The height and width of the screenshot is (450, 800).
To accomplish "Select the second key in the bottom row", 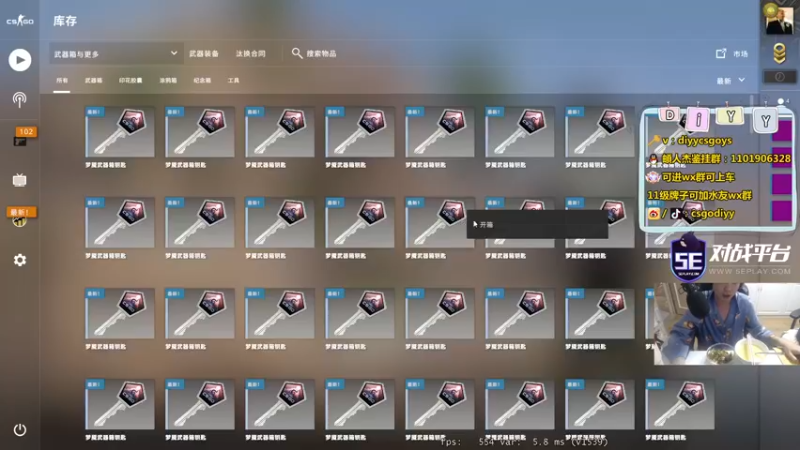I will pos(200,404).
